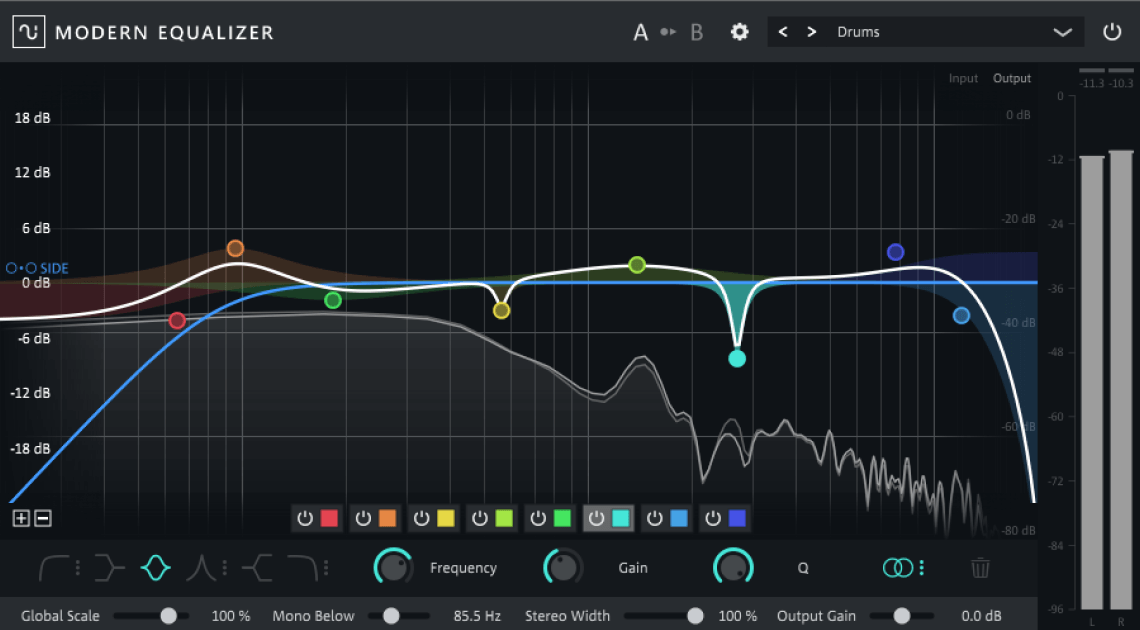Select the light blue high-cut node

coord(961,315)
